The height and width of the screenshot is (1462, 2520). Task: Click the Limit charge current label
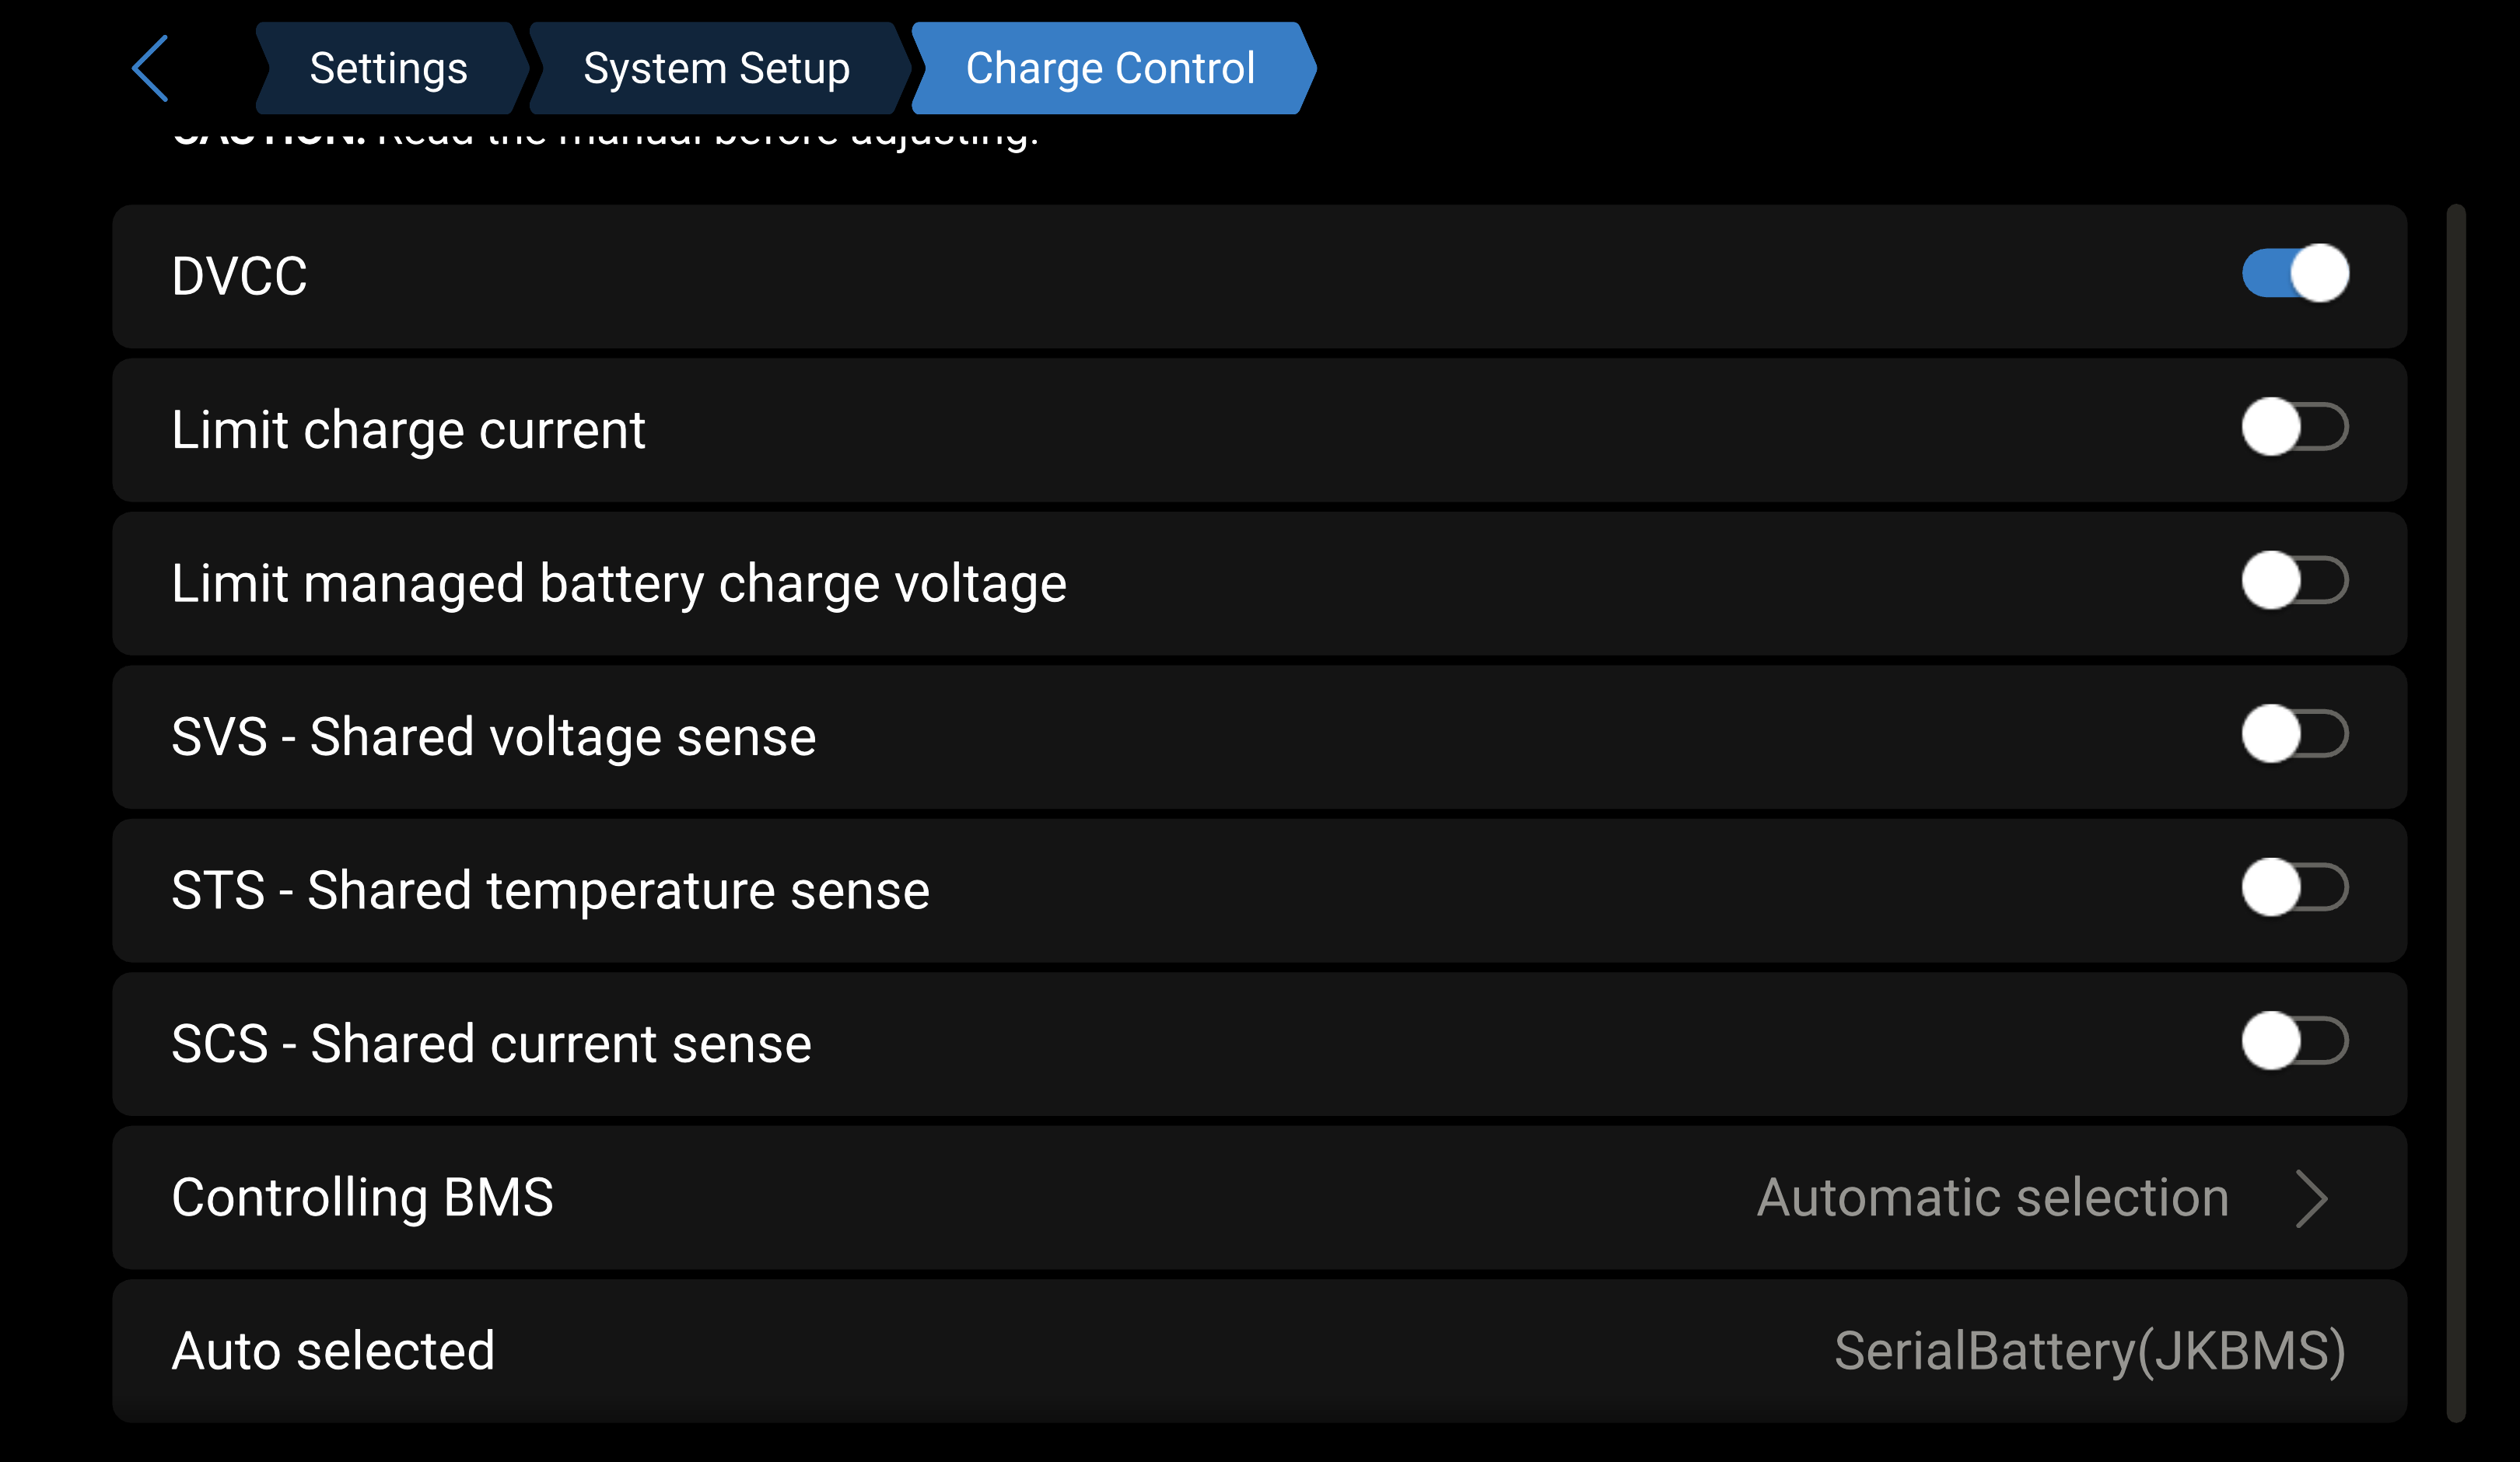click(408, 430)
